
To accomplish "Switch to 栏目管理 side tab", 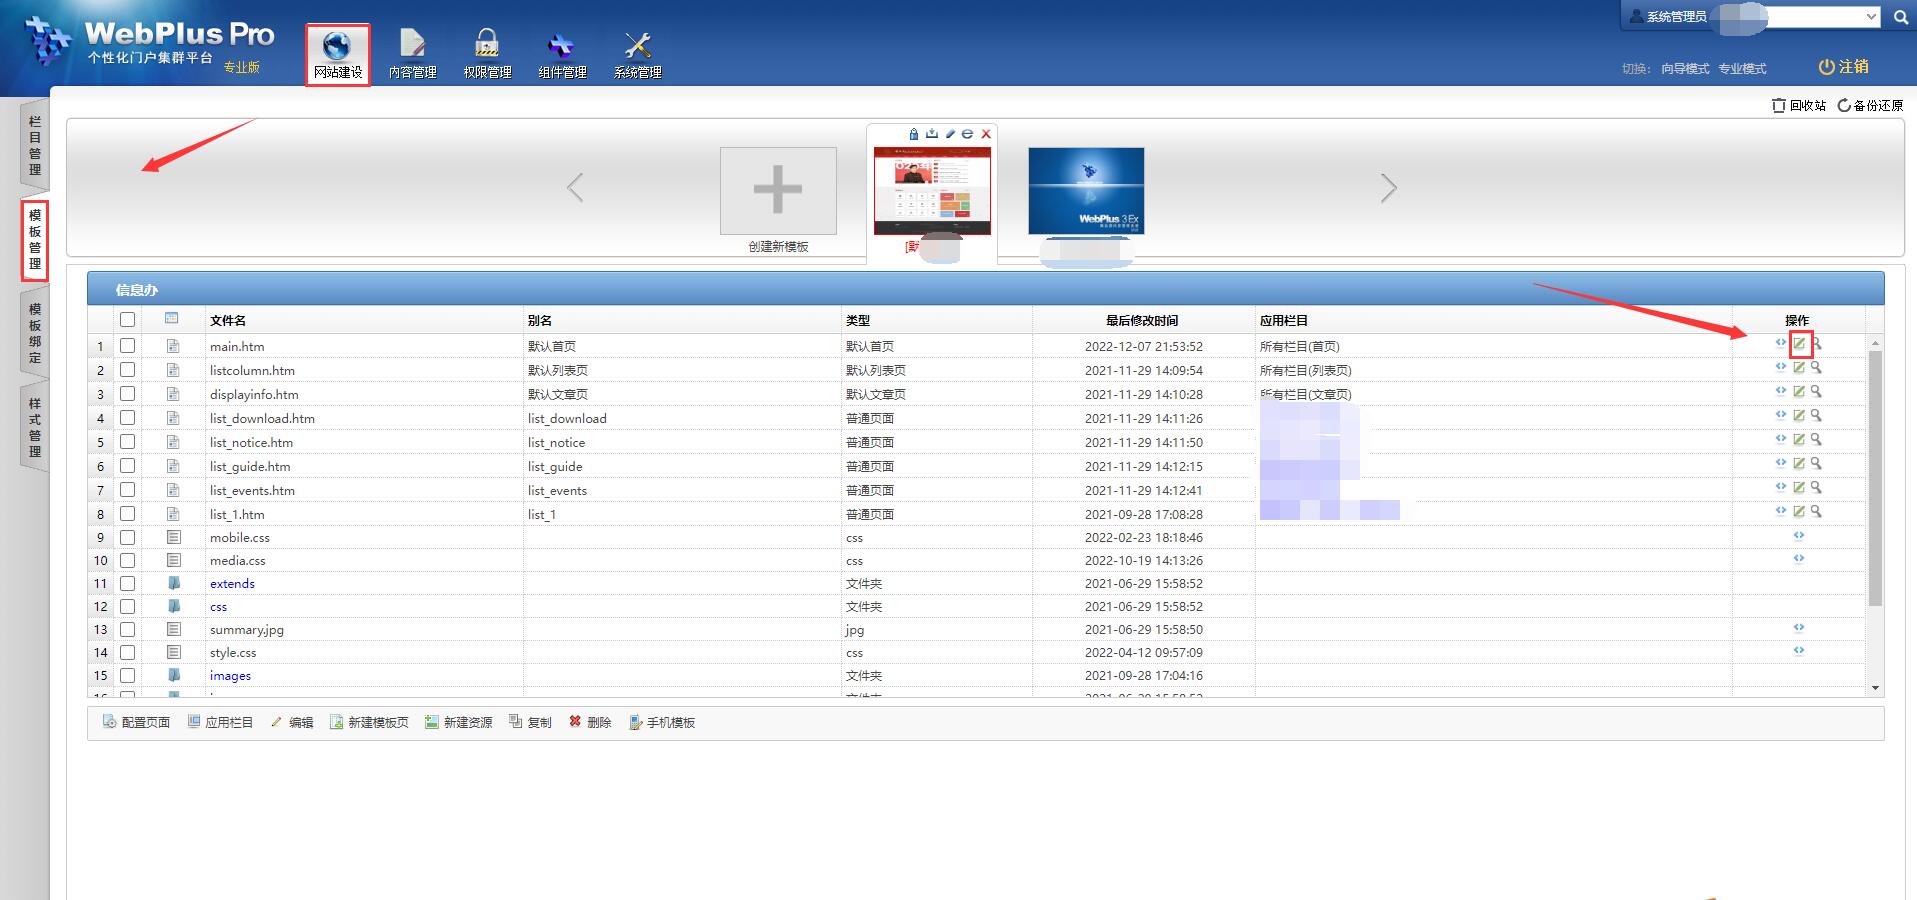I will click(35, 146).
